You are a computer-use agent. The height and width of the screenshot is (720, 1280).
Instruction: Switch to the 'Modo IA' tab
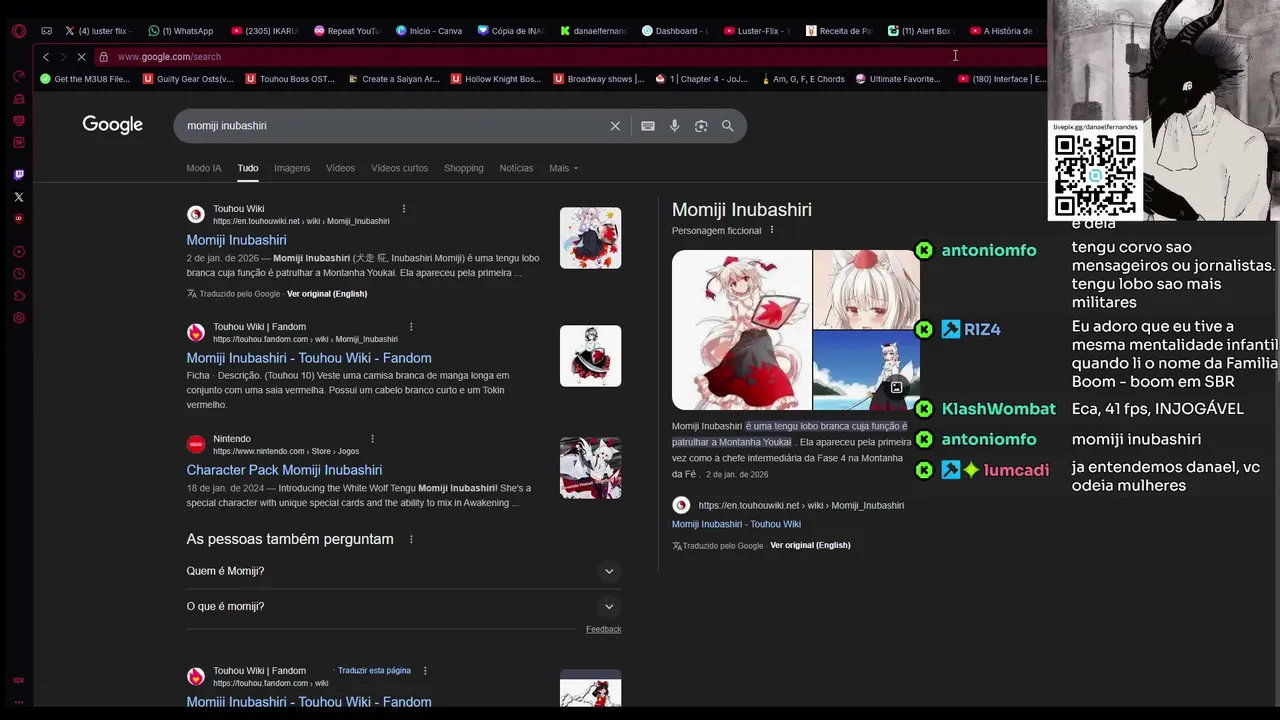click(204, 168)
